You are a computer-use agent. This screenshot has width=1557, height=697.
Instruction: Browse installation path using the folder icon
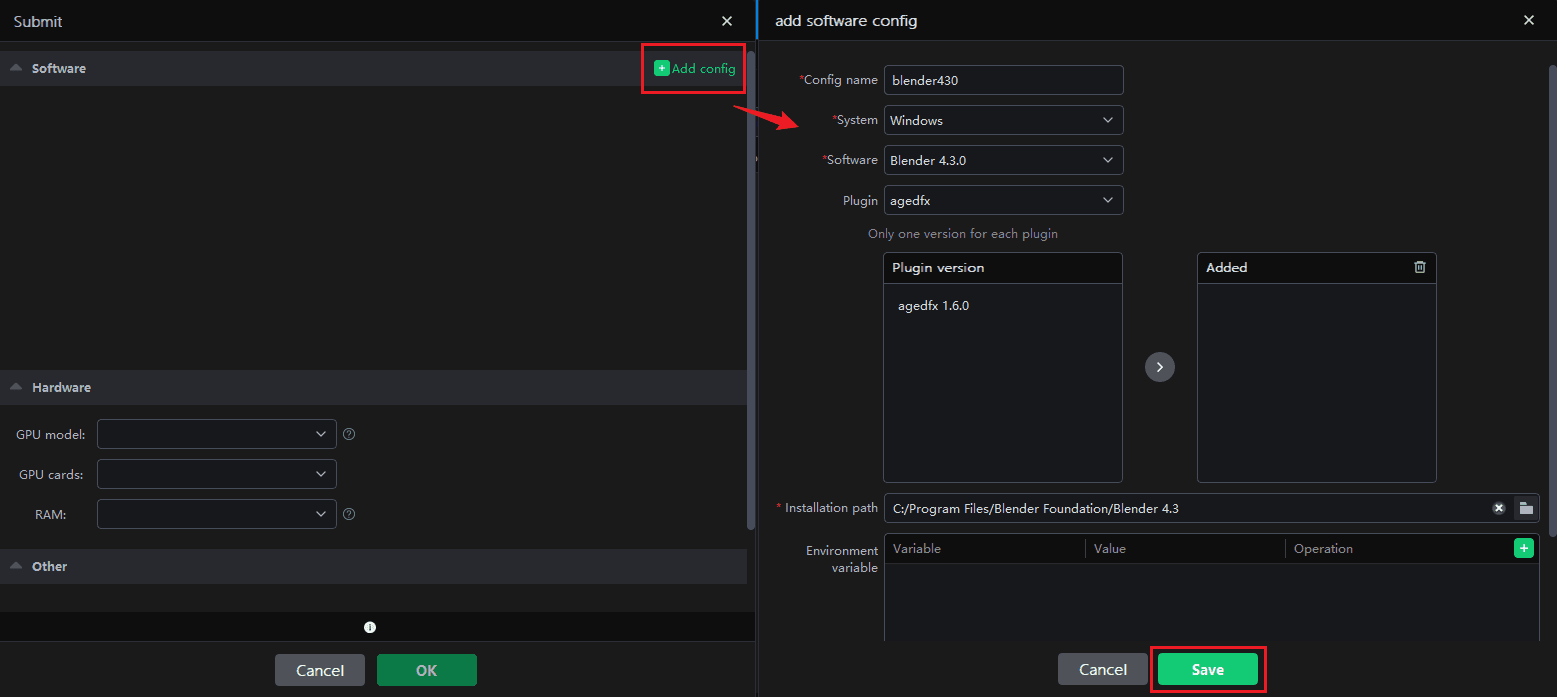click(x=1525, y=508)
